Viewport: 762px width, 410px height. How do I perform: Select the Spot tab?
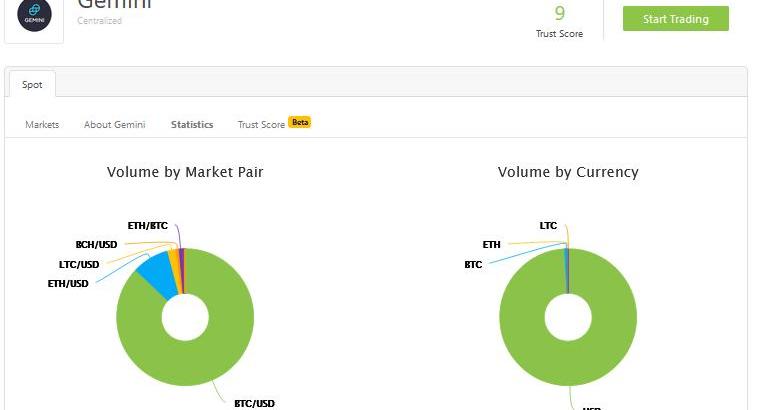pyautogui.click(x=32, y=85)
